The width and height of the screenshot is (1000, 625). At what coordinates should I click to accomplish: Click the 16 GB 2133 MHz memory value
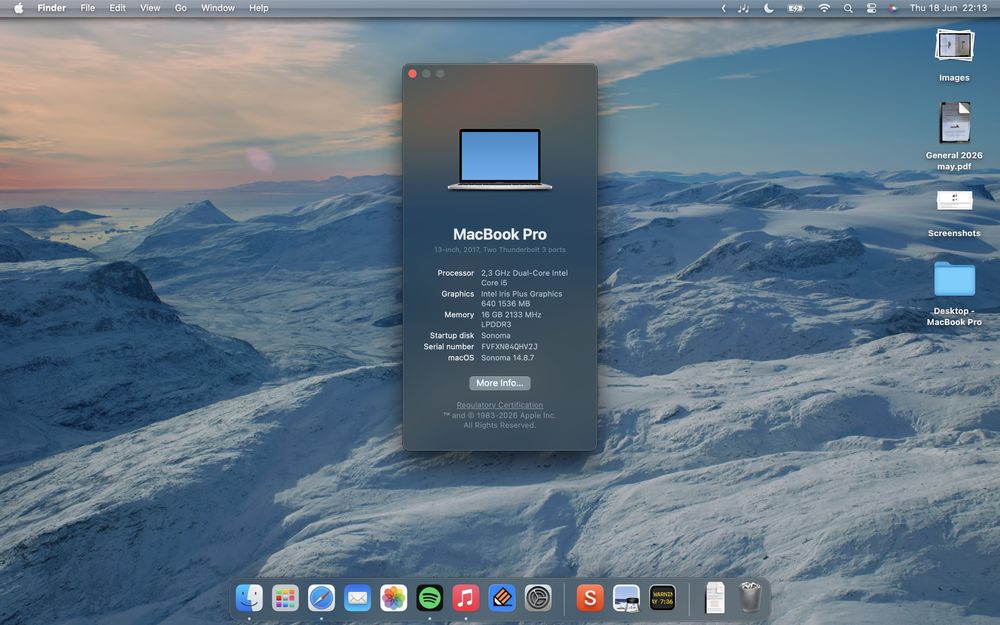[511, 320]
